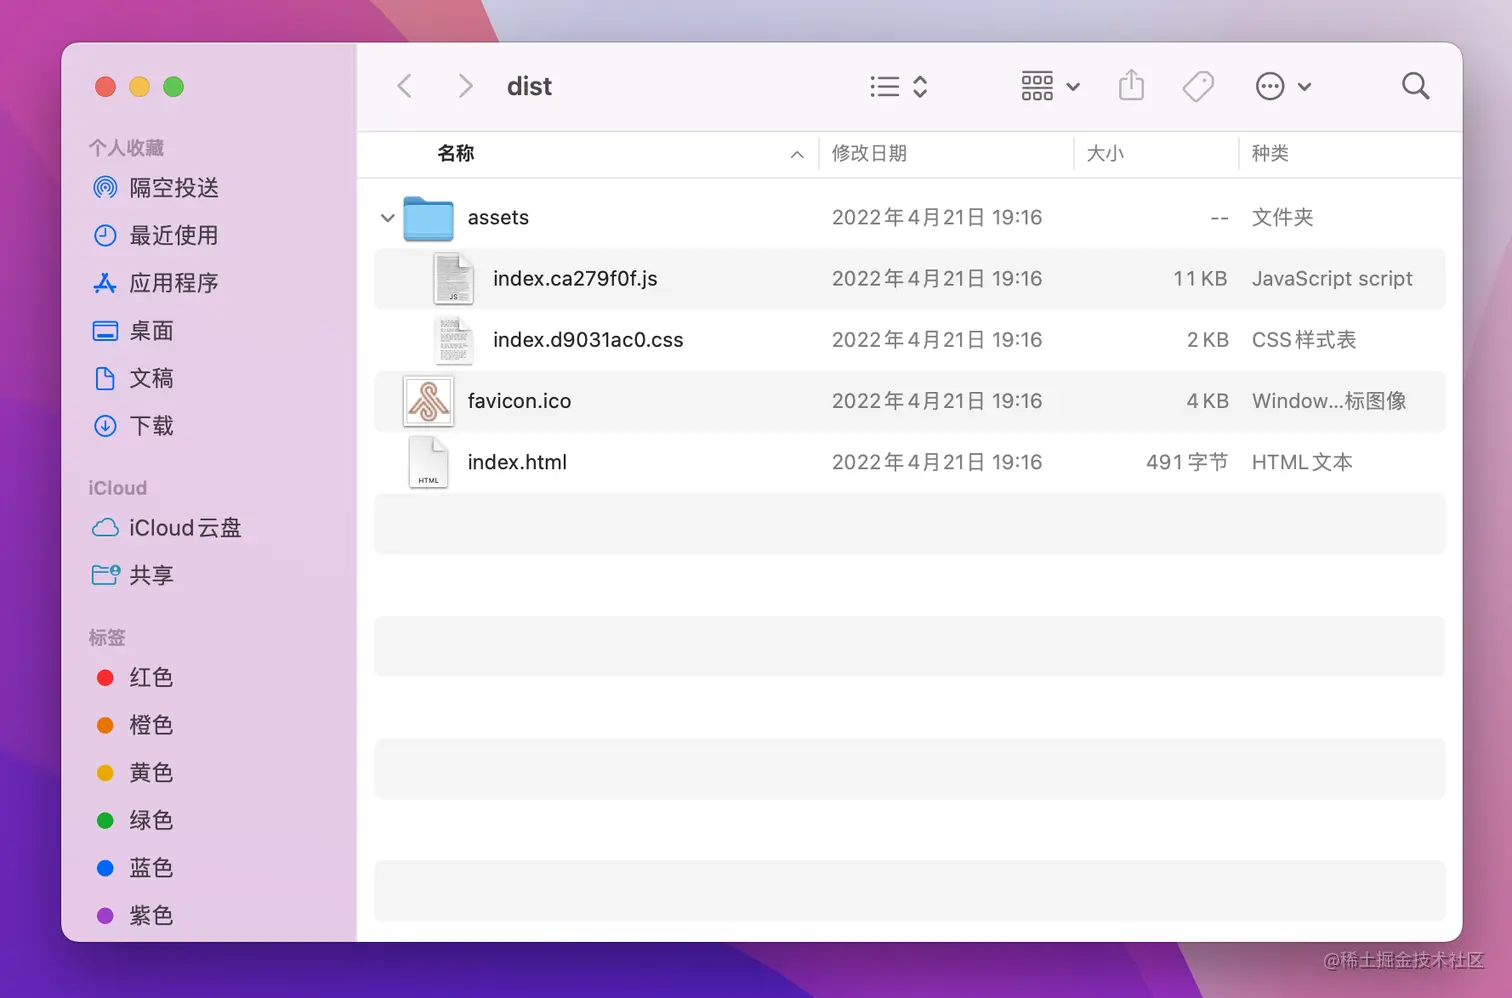Click the dist window title
This screenshot has height=998, width=1512.
(x=529, y=86)
